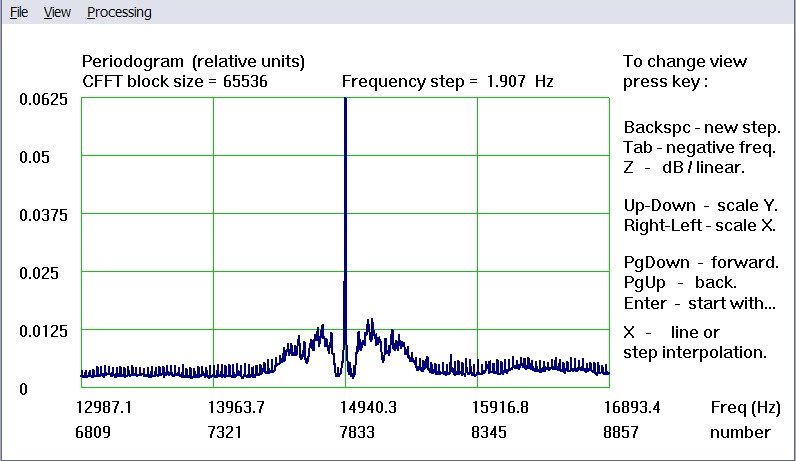The image size is (796, 461).
Task: Click the 'PgDown - forward.' hint
Action: tap(700, 263)
